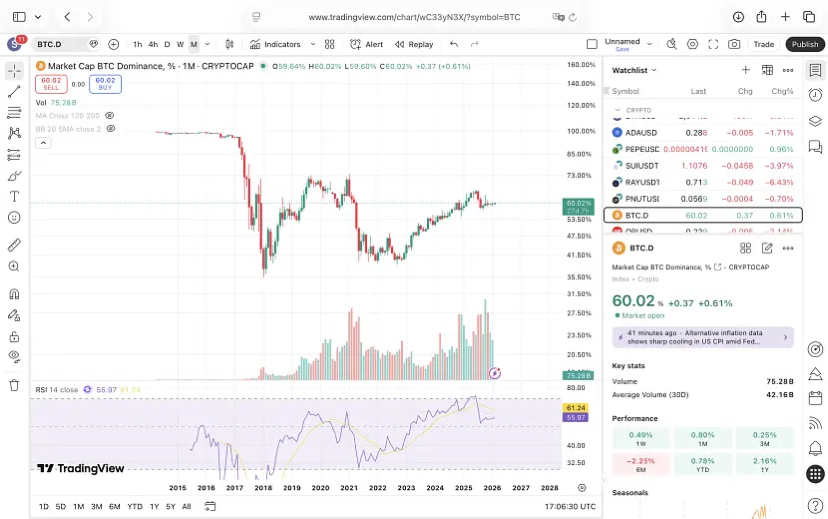828x519 pixels.
Task: Open the Trade panel button
Action: click(x=764, y=44)
